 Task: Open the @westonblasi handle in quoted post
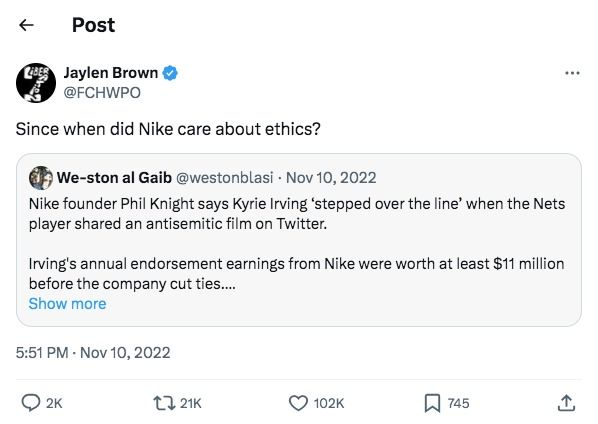pos(225,178)
